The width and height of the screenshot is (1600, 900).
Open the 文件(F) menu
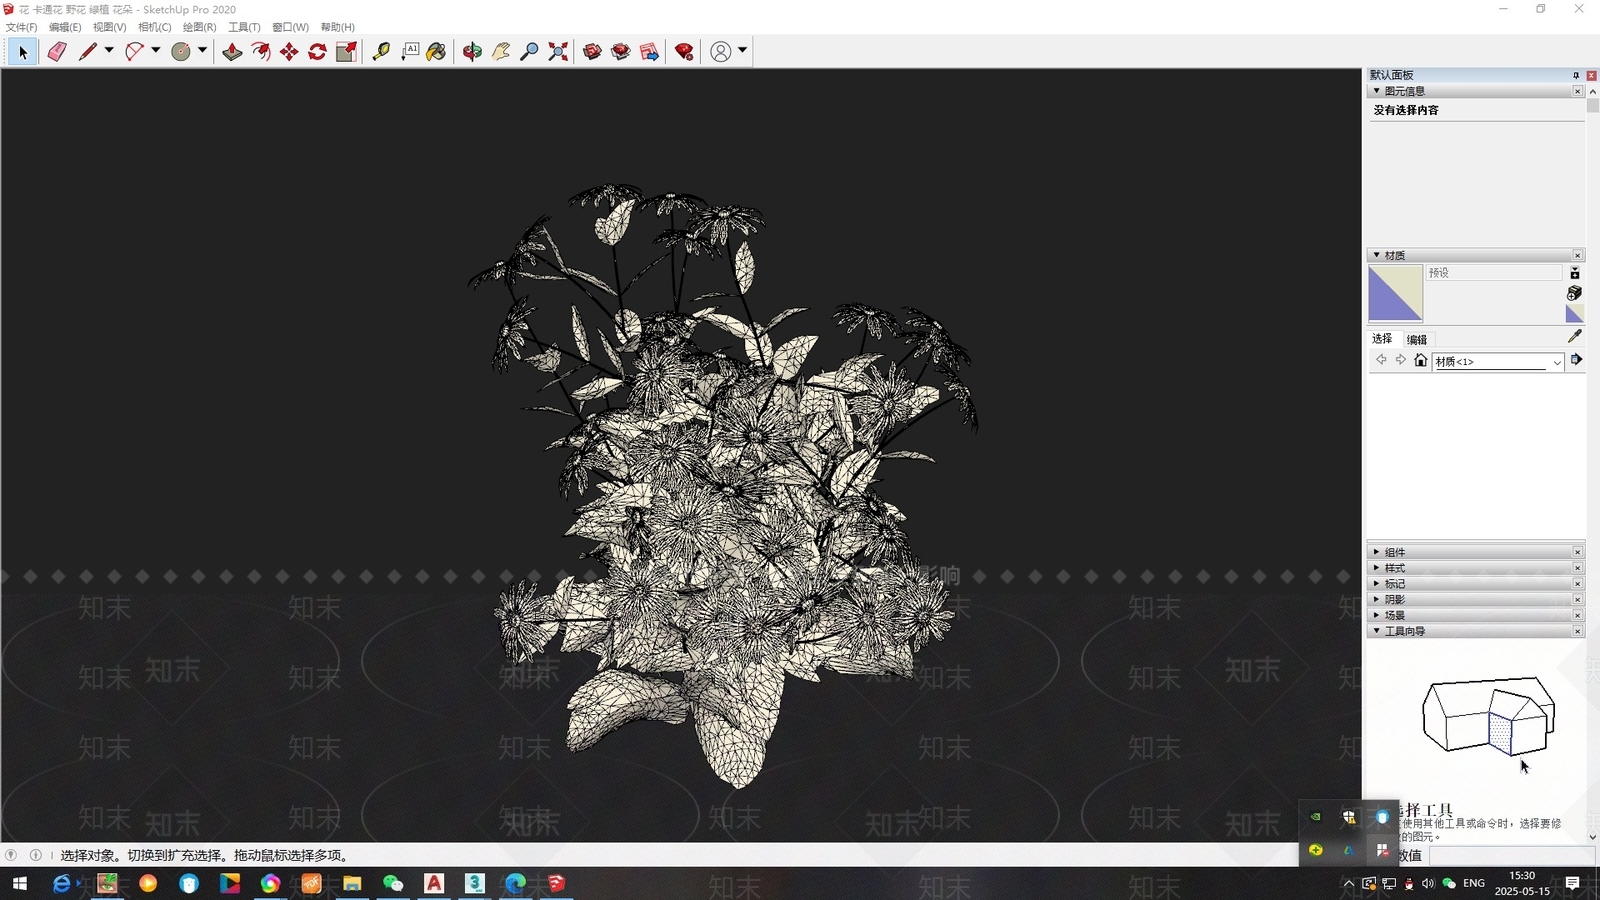pos(21,27)
